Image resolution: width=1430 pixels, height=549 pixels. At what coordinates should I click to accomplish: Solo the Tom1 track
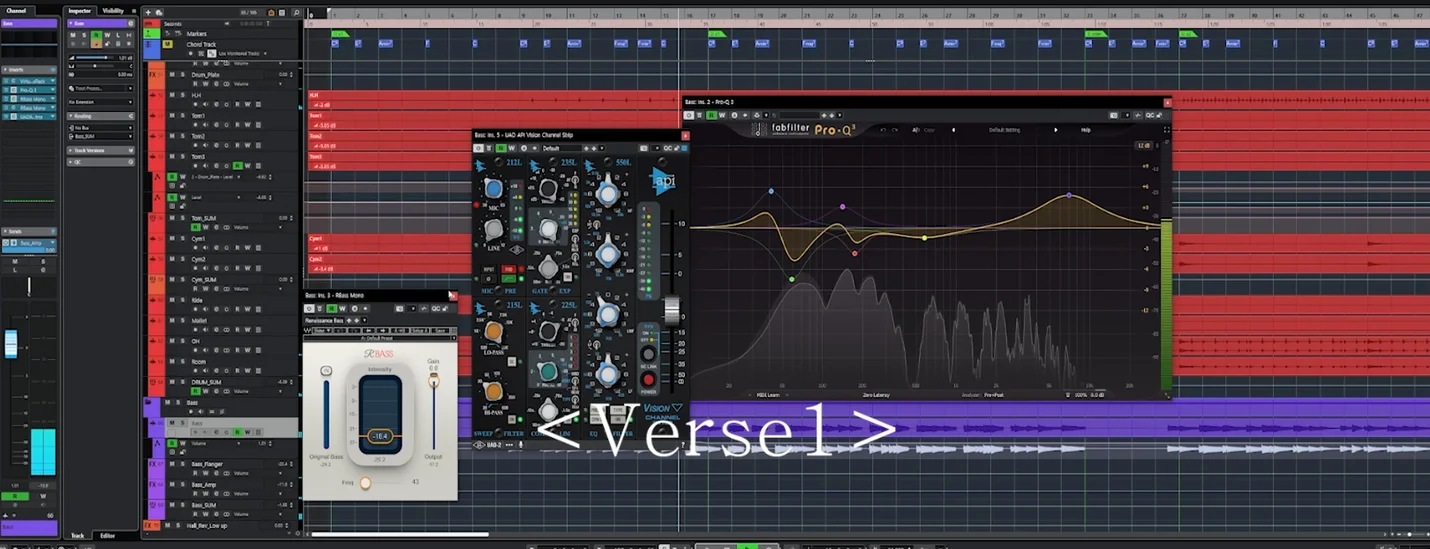coord(182,115)
